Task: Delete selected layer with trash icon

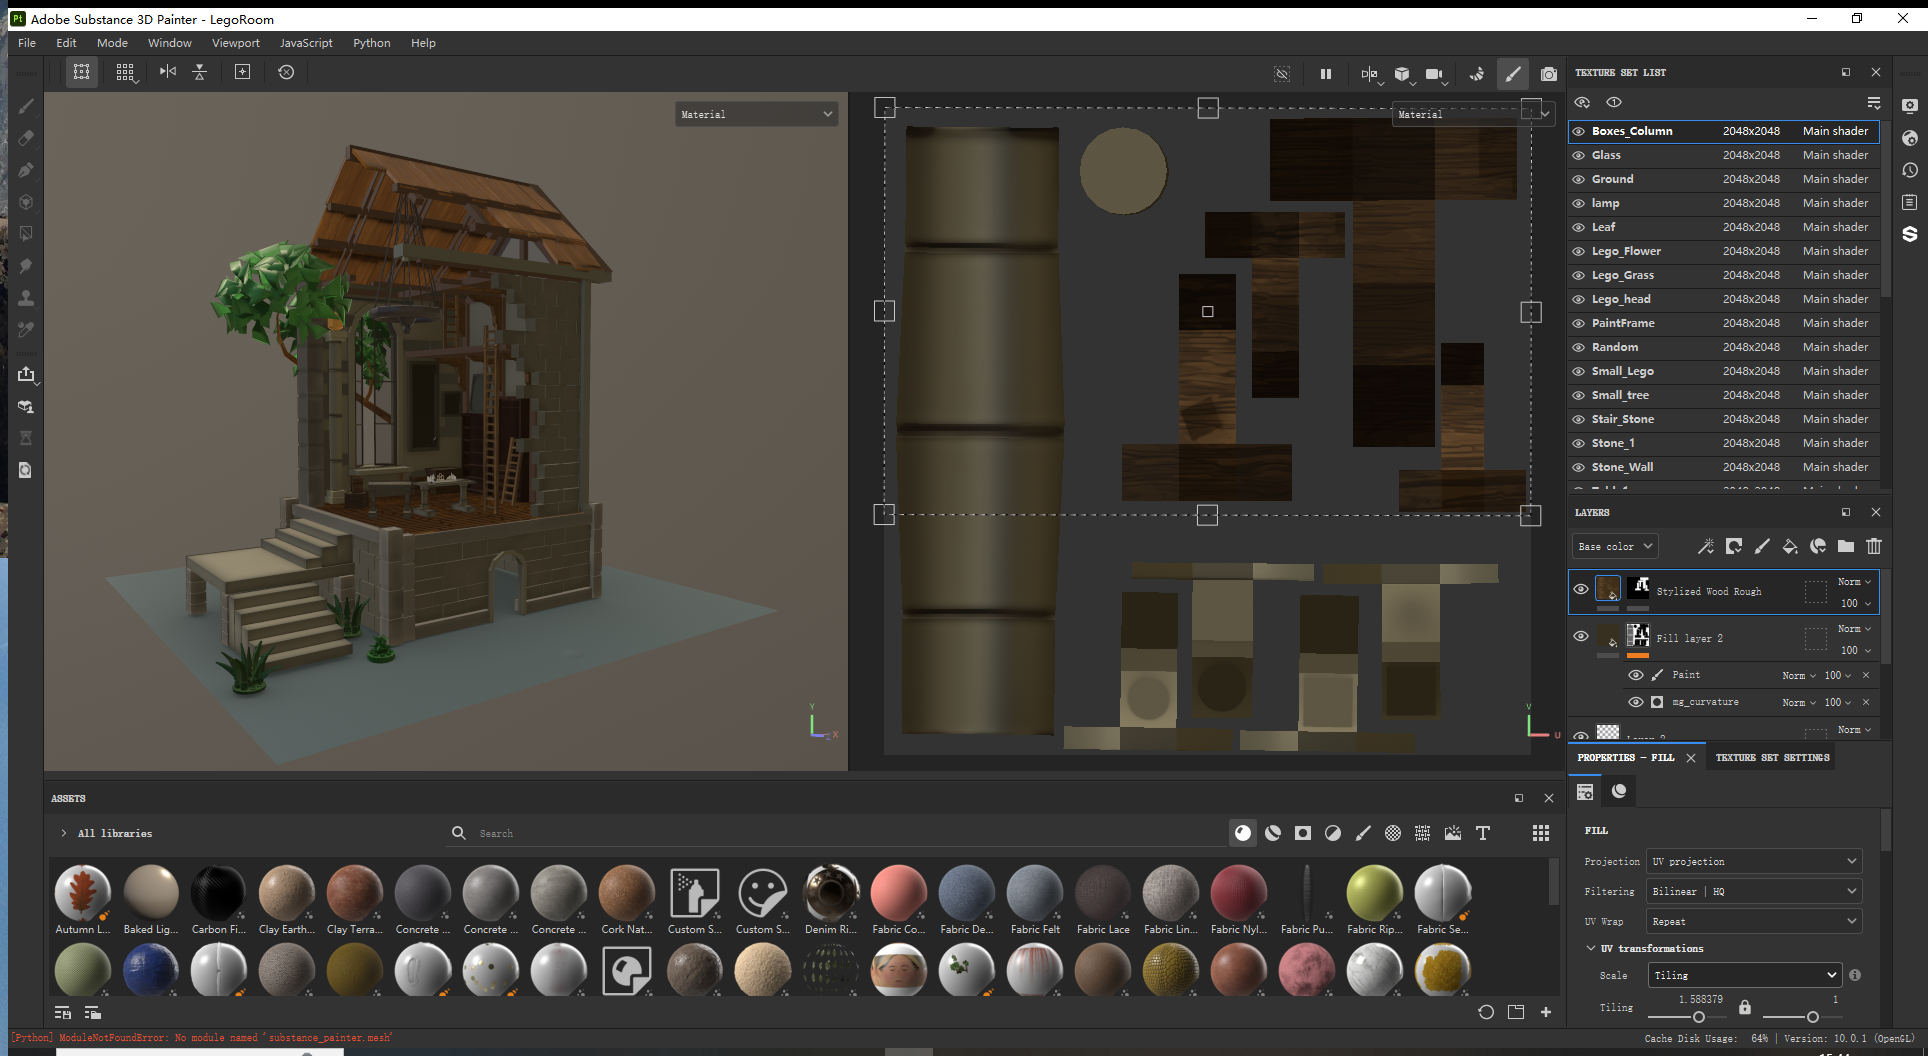Action: [1874, 546]
